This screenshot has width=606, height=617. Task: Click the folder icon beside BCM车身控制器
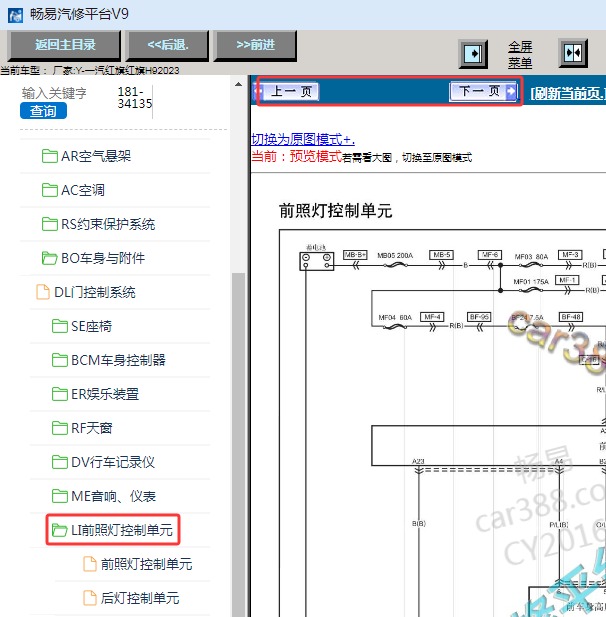click(60, 360)
